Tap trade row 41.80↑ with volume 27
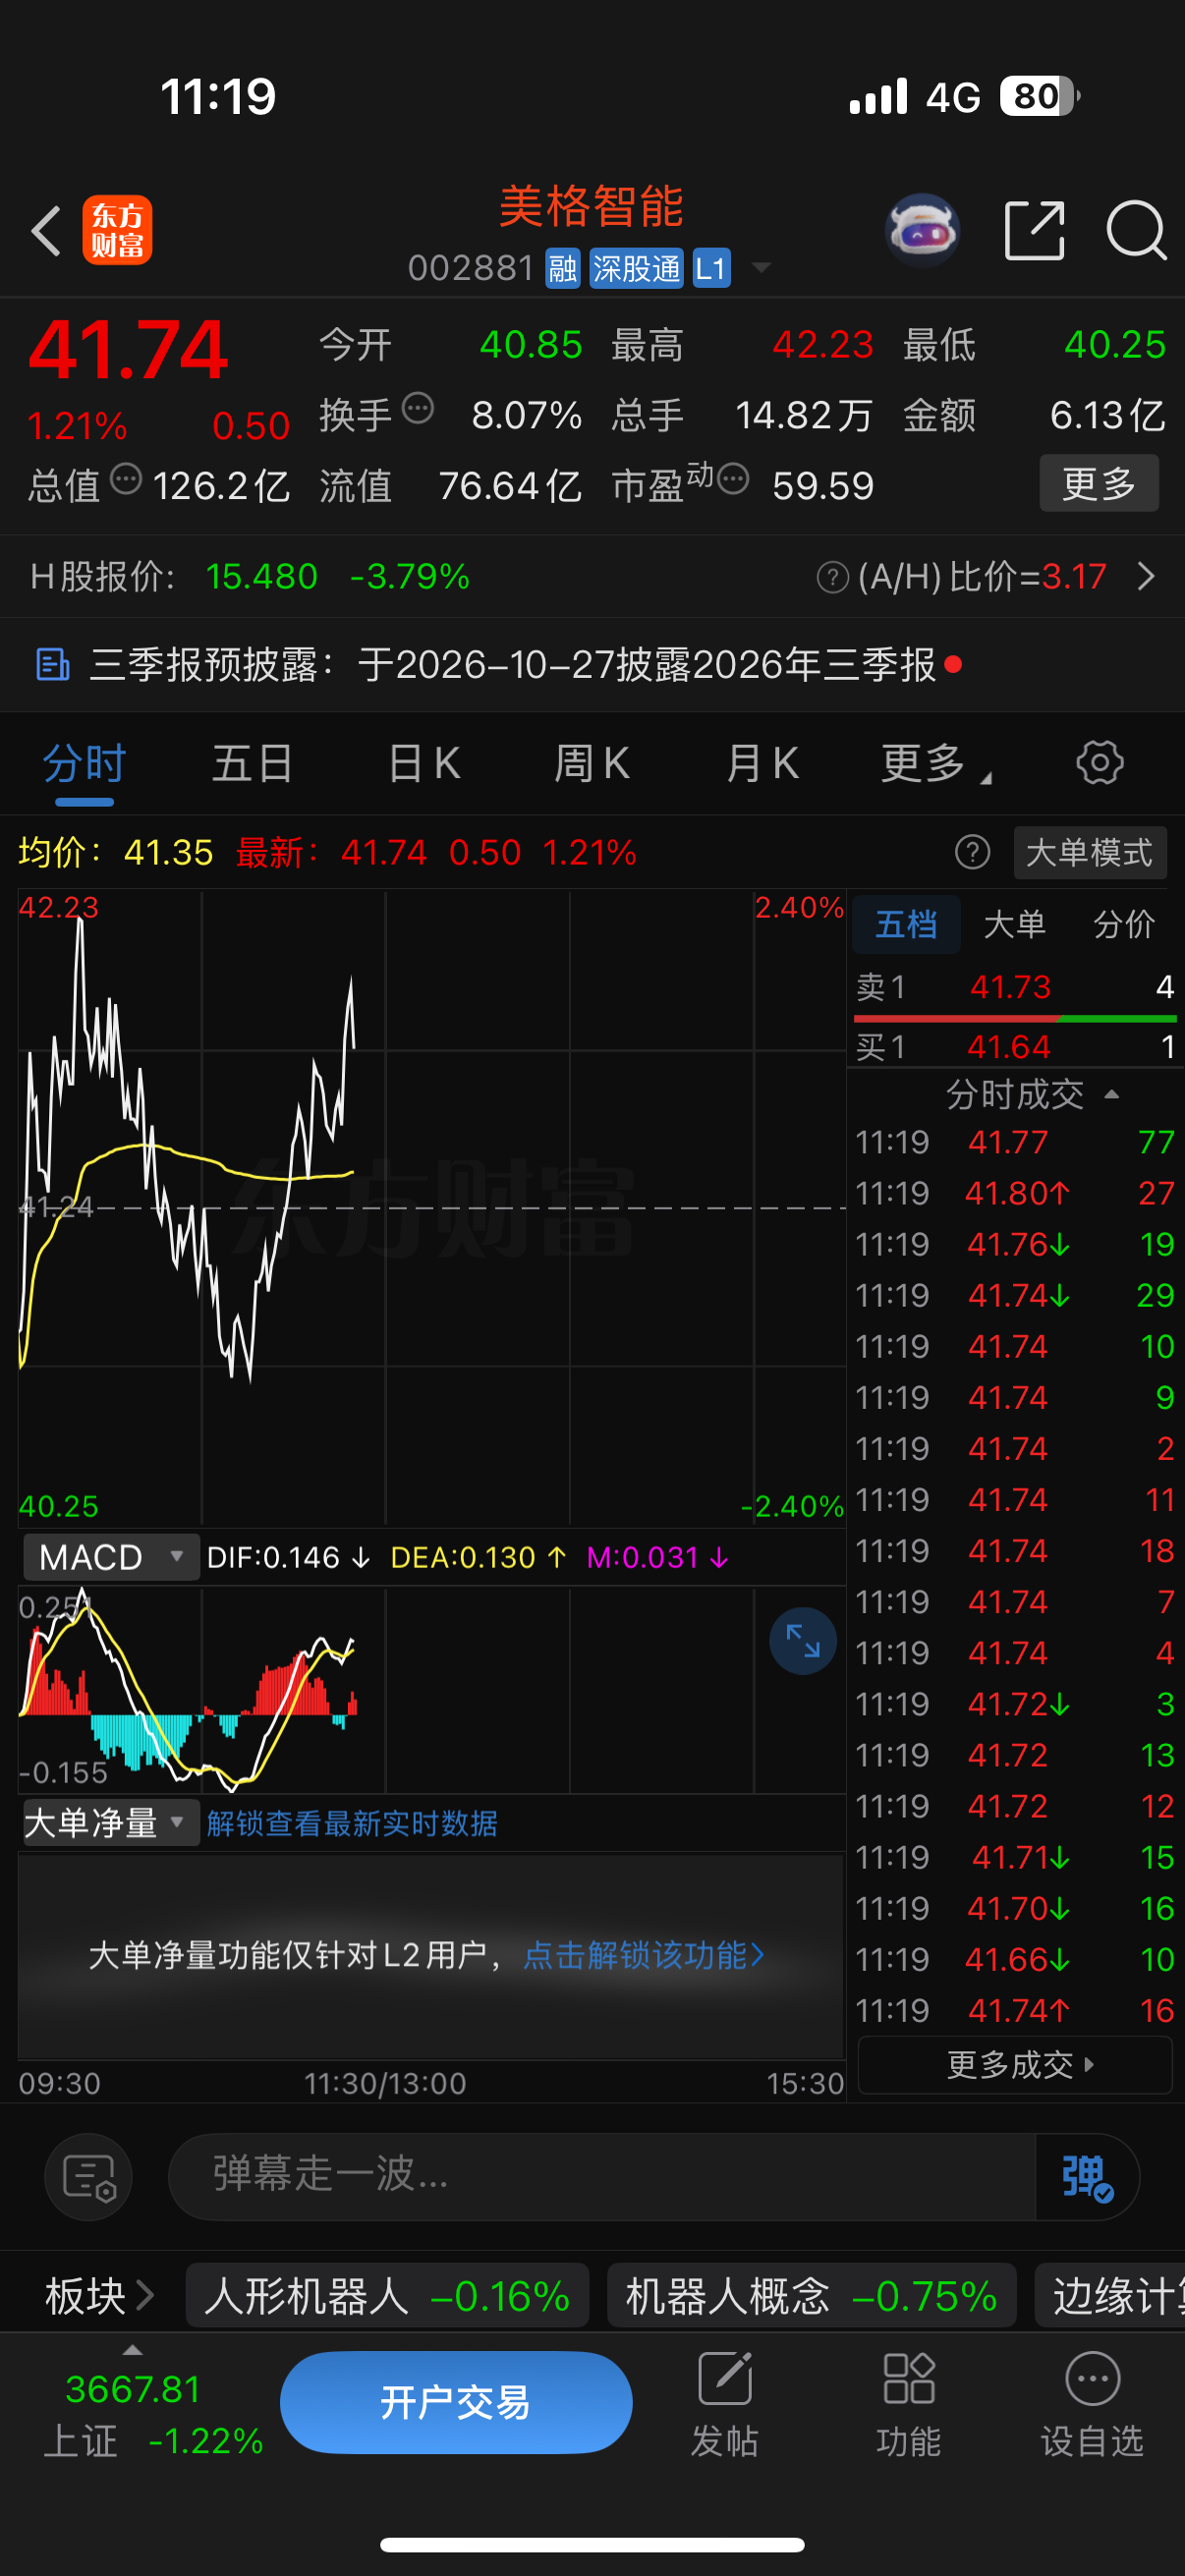Screen dimensions: 1185x2576 pyautogui.click(x=1015, y=1193)
